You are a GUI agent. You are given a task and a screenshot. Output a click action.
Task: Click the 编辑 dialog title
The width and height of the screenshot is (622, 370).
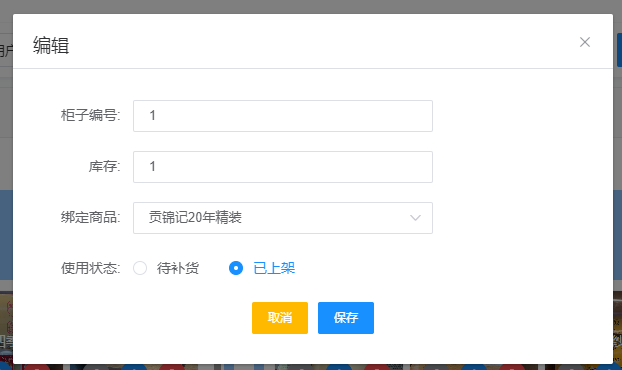(51, 45)
